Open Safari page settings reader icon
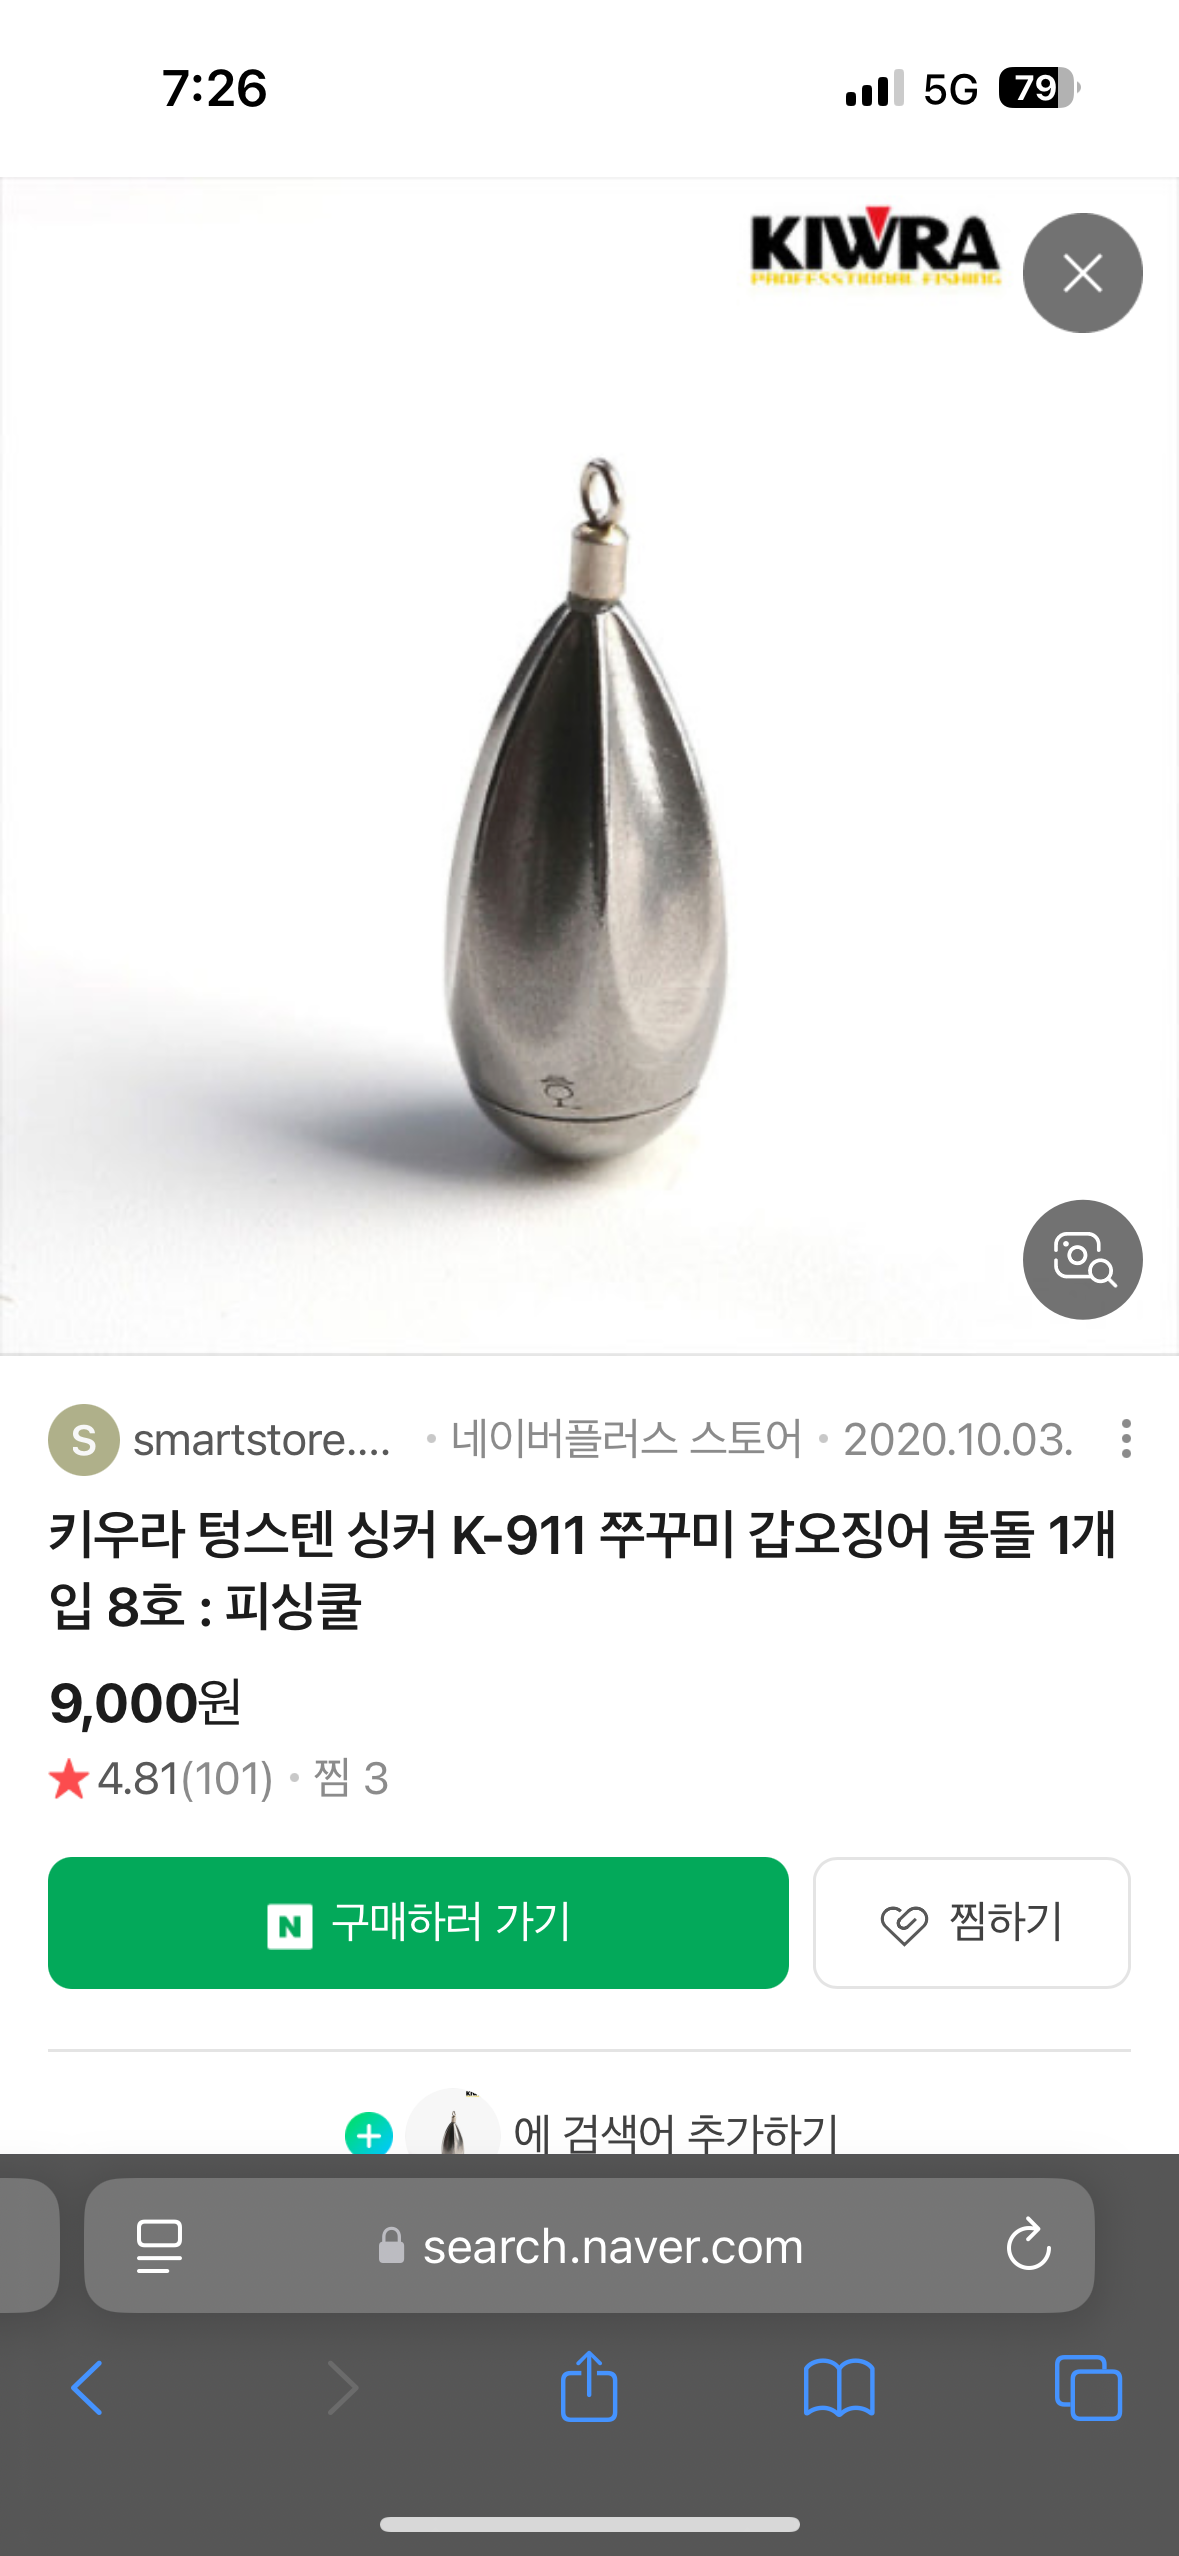The image size is (1179, 2556). (x=159, y=2246)
